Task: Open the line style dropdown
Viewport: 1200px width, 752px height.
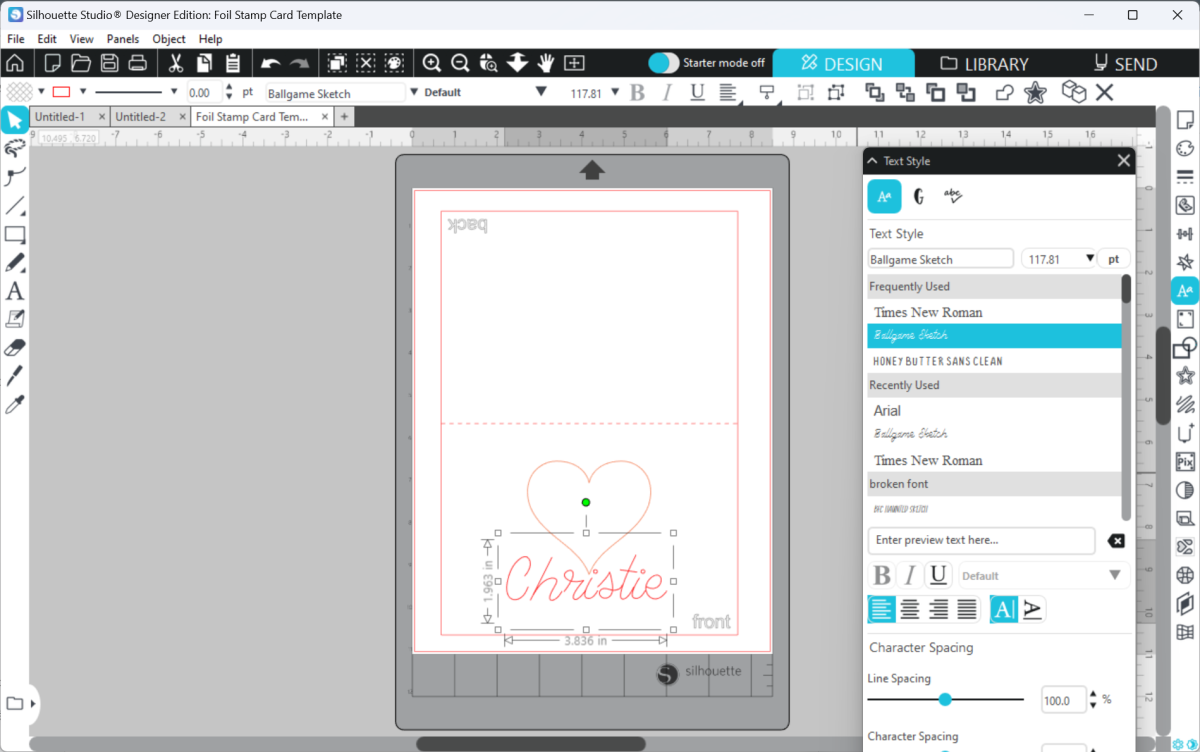Action: coord(174,92)
